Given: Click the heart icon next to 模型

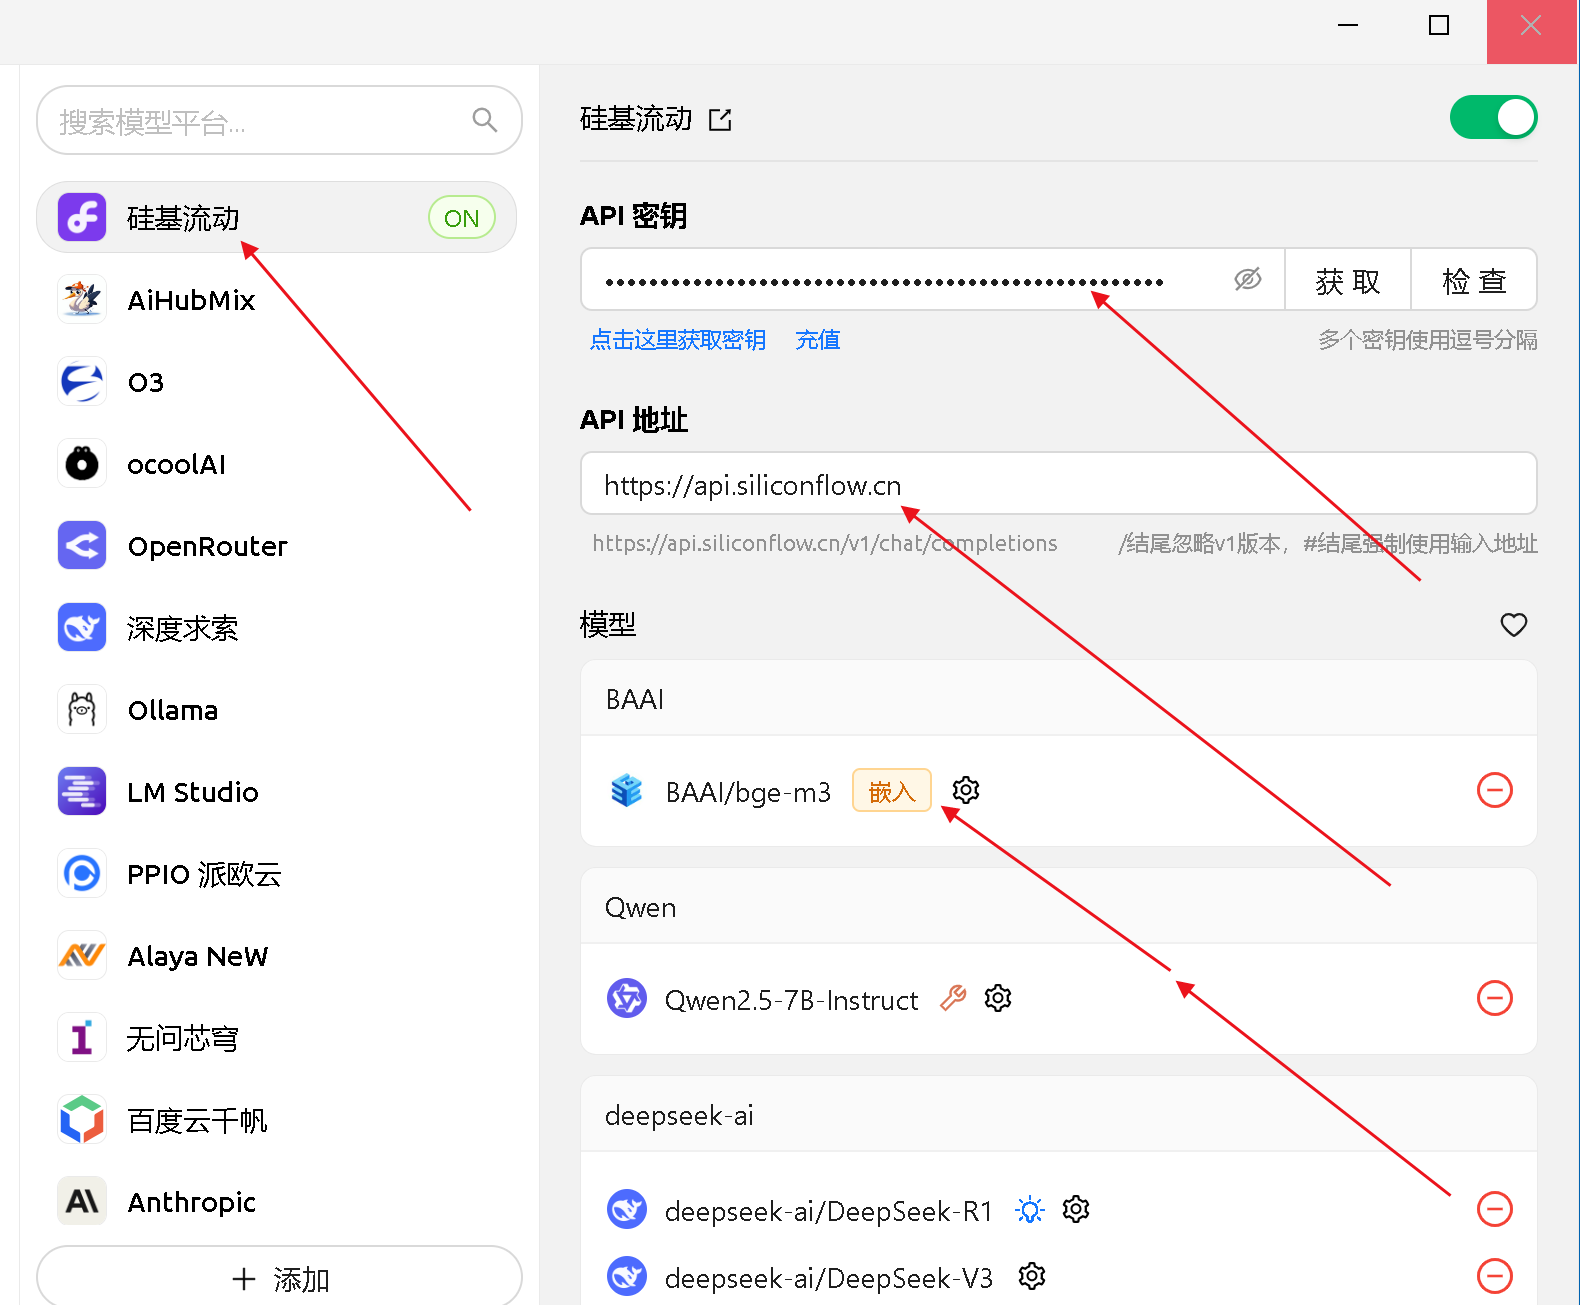Looking at the screenshot, I should tap(1514, 625).
